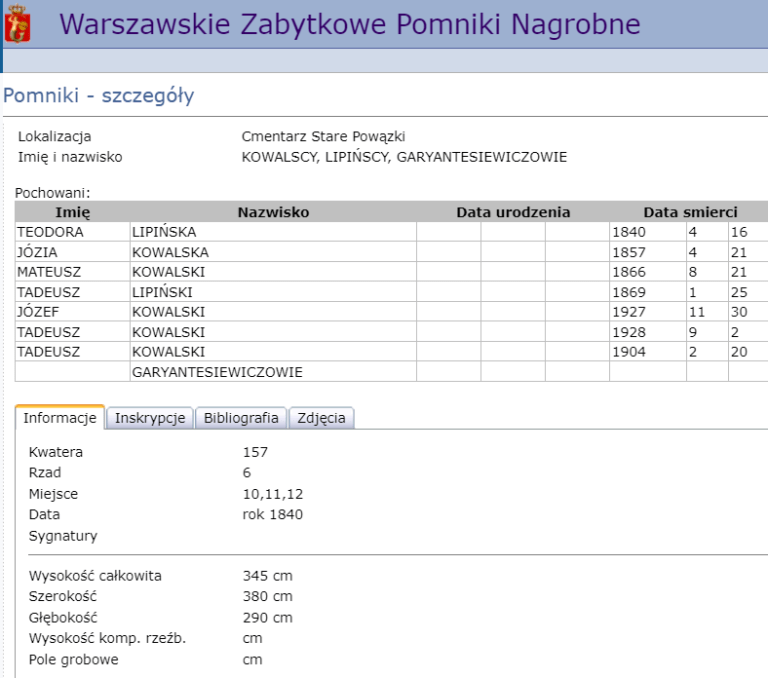The image size is (768, 678).
Task: Select the MATEUSZ name cell
Action: pos(72,272)
